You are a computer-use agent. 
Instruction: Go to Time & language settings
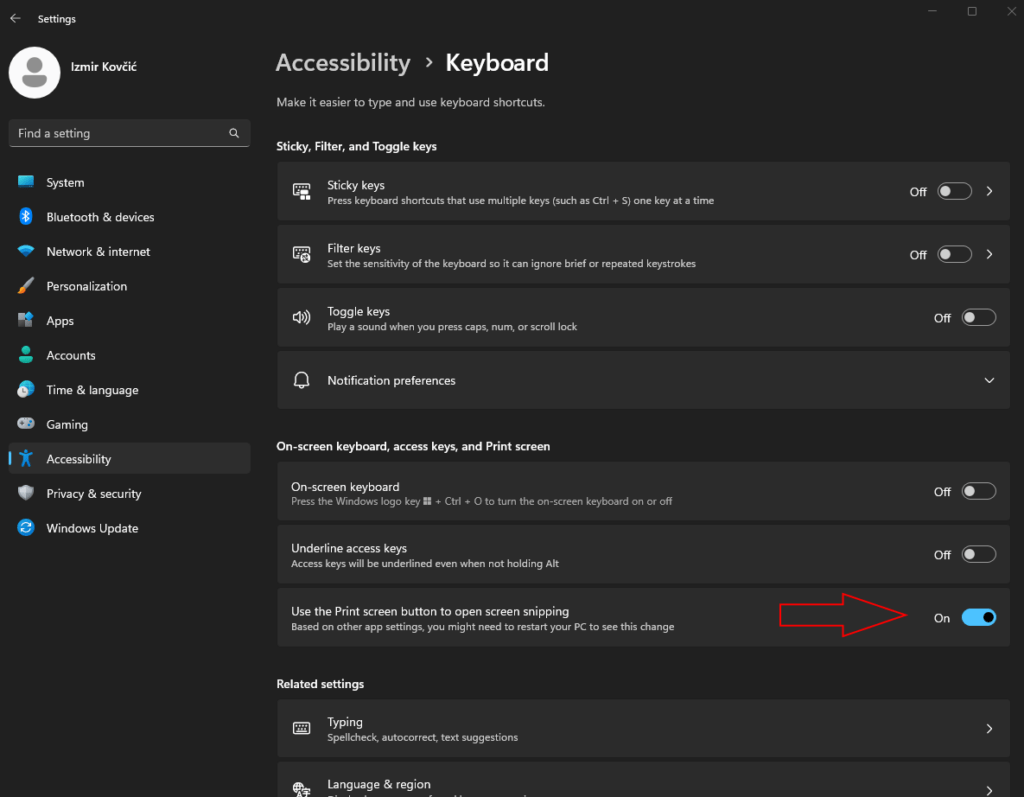(92, 390)
